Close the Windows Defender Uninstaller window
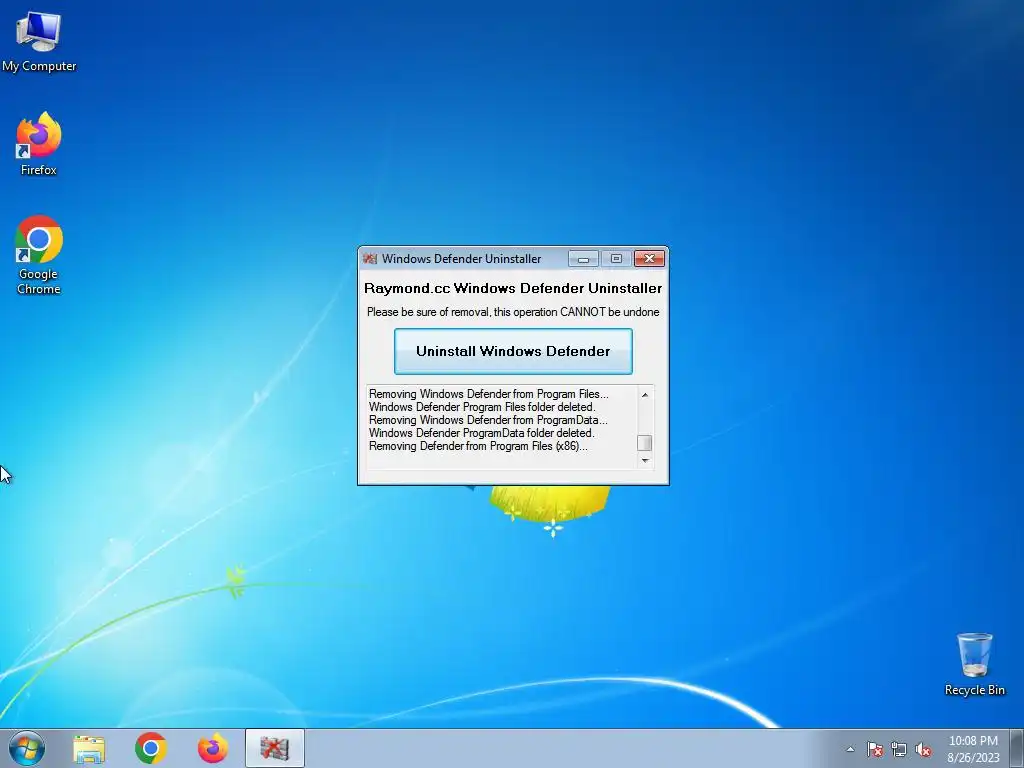The width and height of the screenshot is (1024, 768). 649,259
